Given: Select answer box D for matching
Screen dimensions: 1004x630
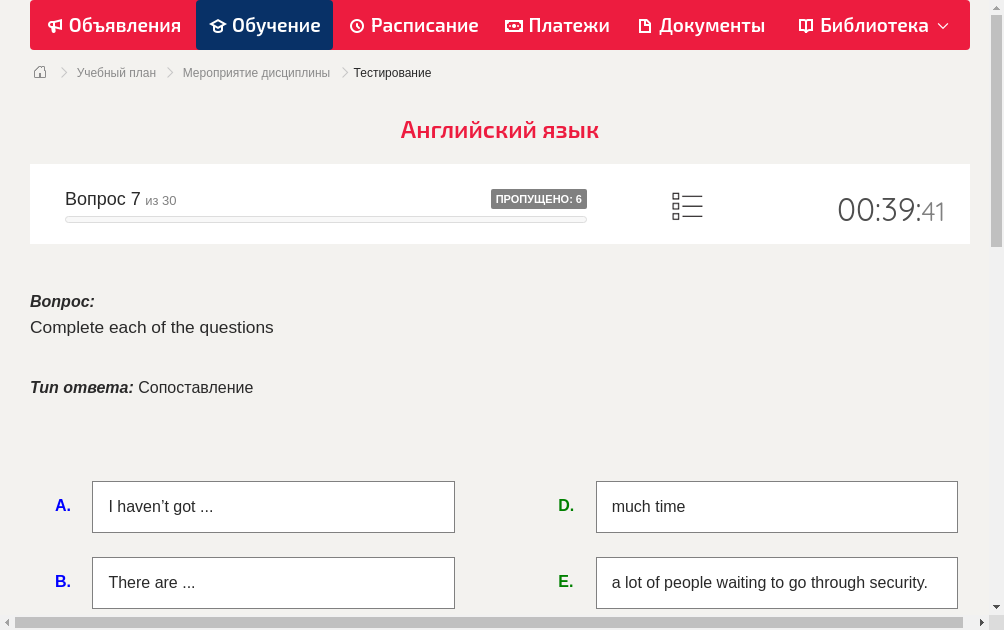Looking at the screenshot, I should coord(777,506).
